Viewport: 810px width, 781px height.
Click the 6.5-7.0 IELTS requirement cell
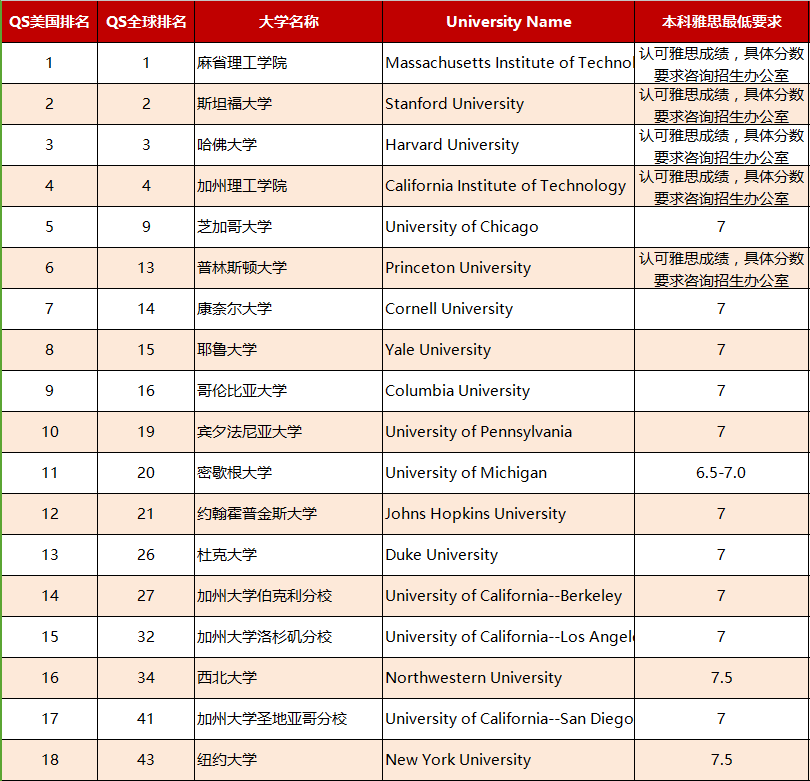722,473
